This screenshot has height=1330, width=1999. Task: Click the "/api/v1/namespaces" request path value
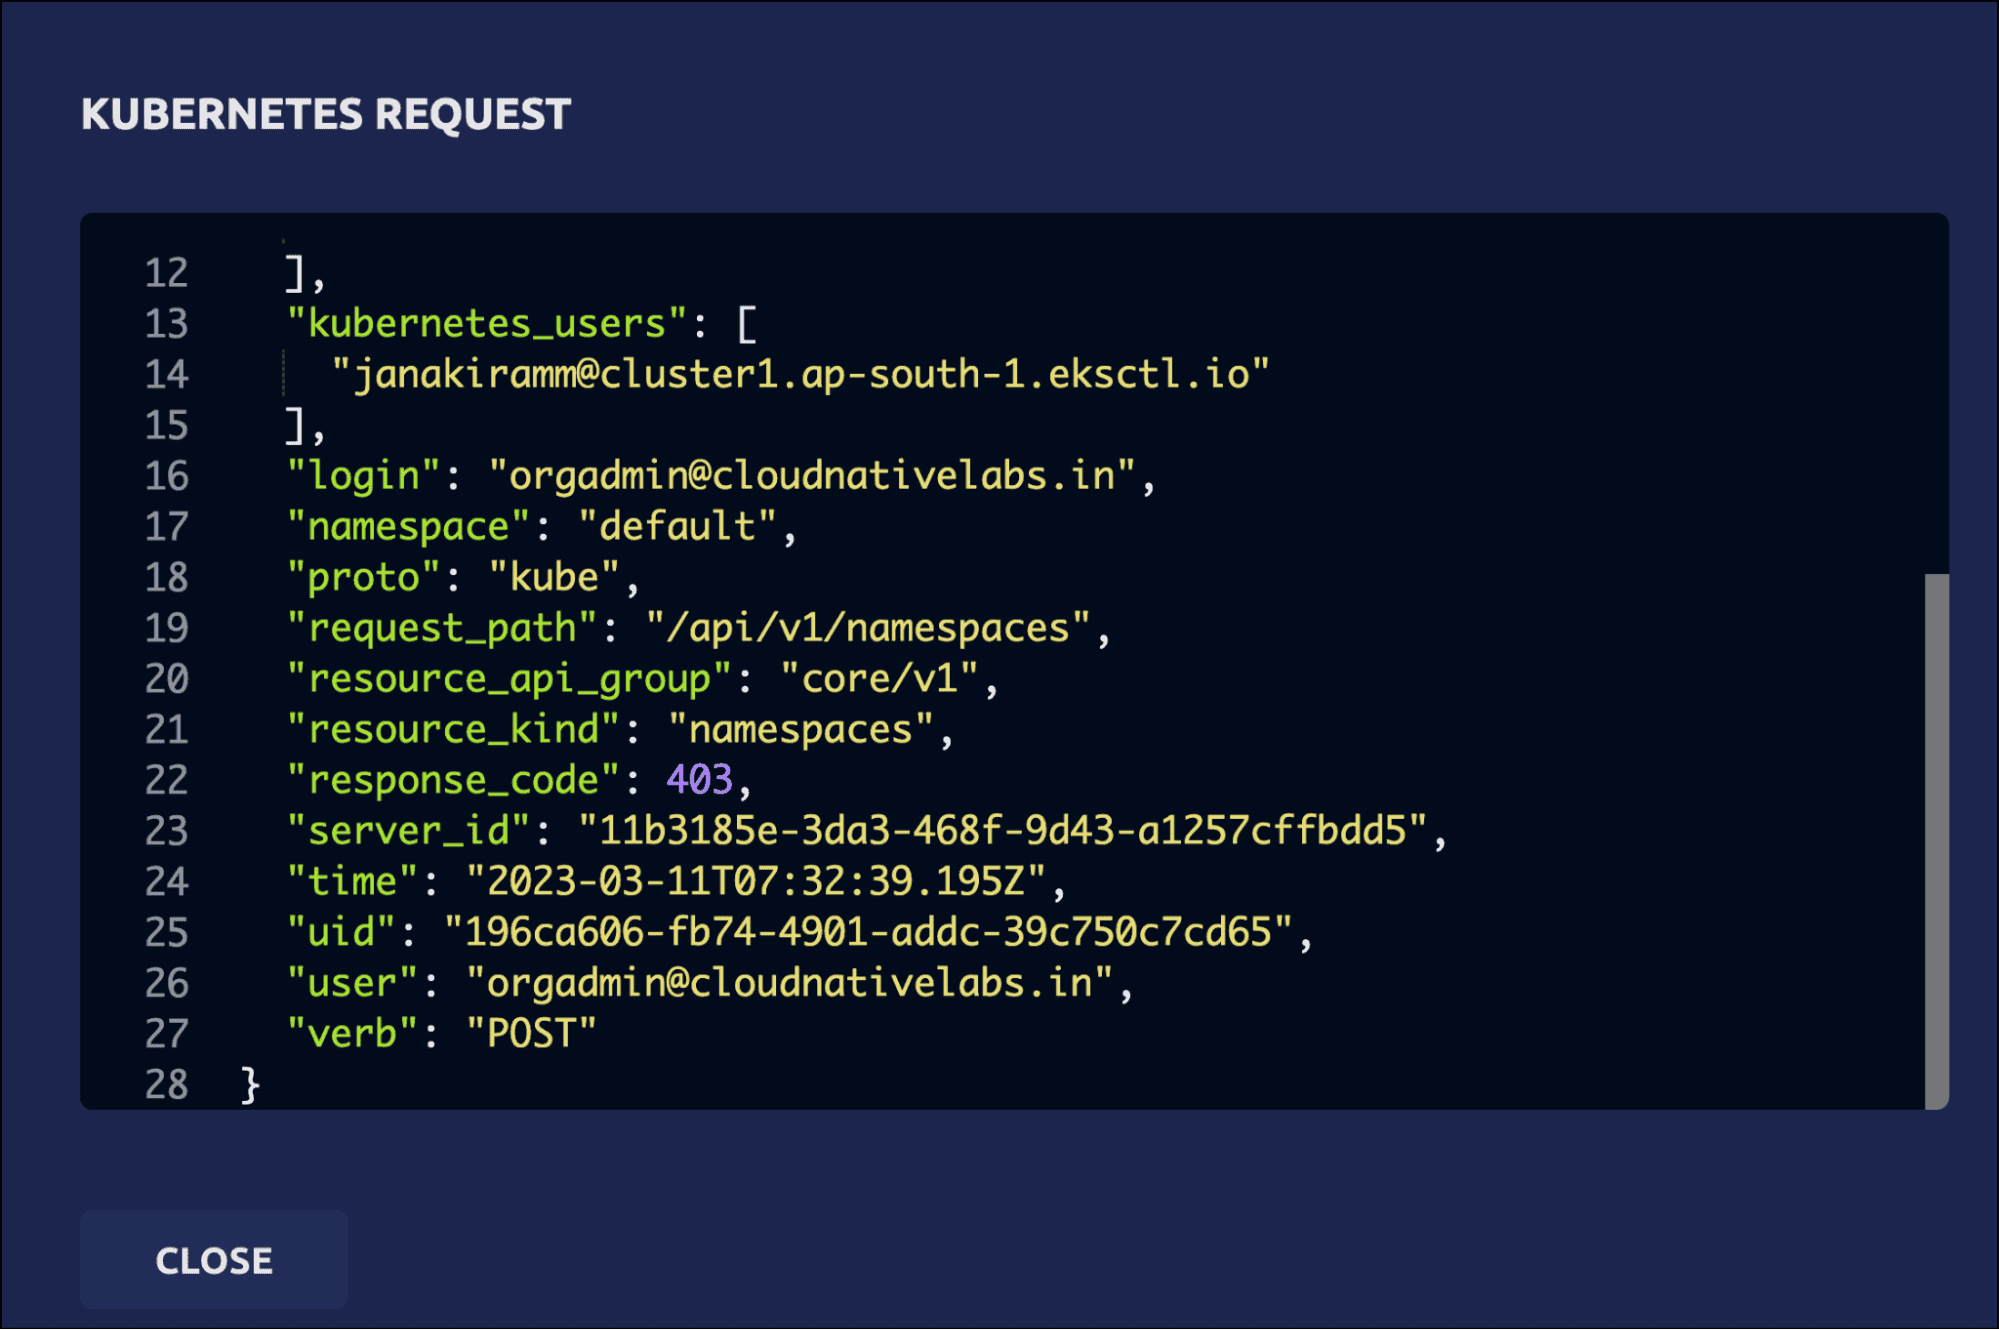click(867, 629)
